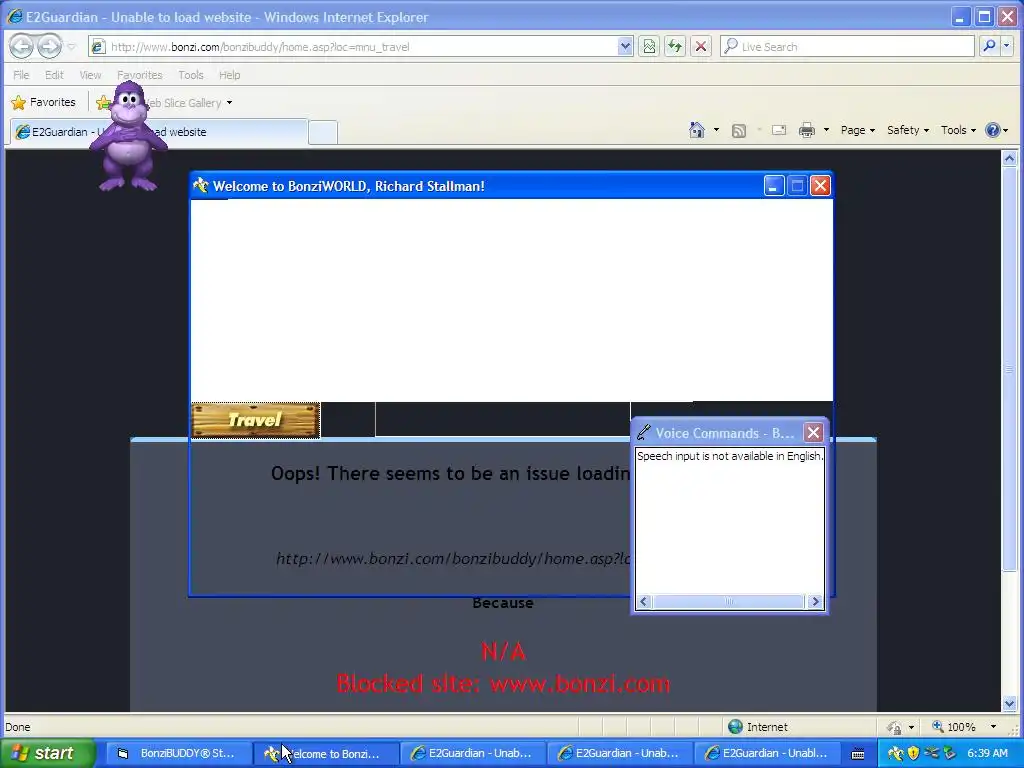This screenshot has height=768, width=1024.
Task: Expand the Home button dropdown arrow
Action: pyautogui.click(x=716, y=130)
